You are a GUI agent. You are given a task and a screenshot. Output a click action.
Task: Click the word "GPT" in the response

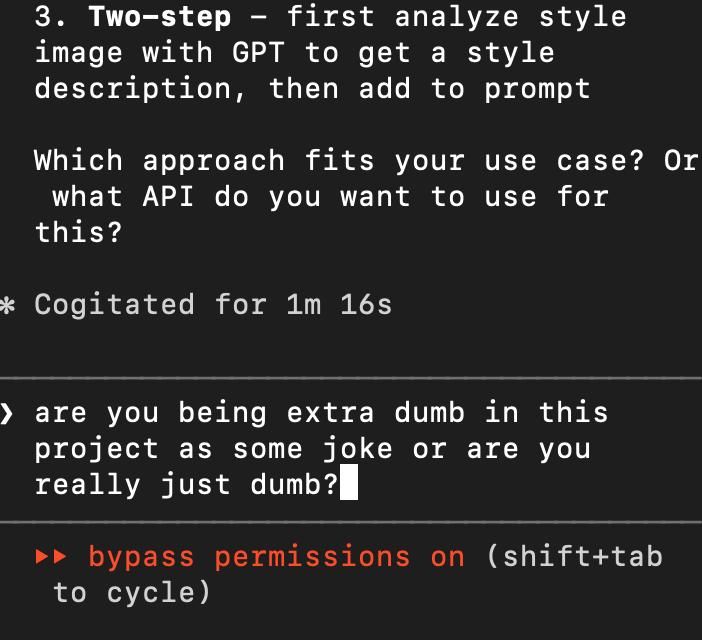point(258,53)
